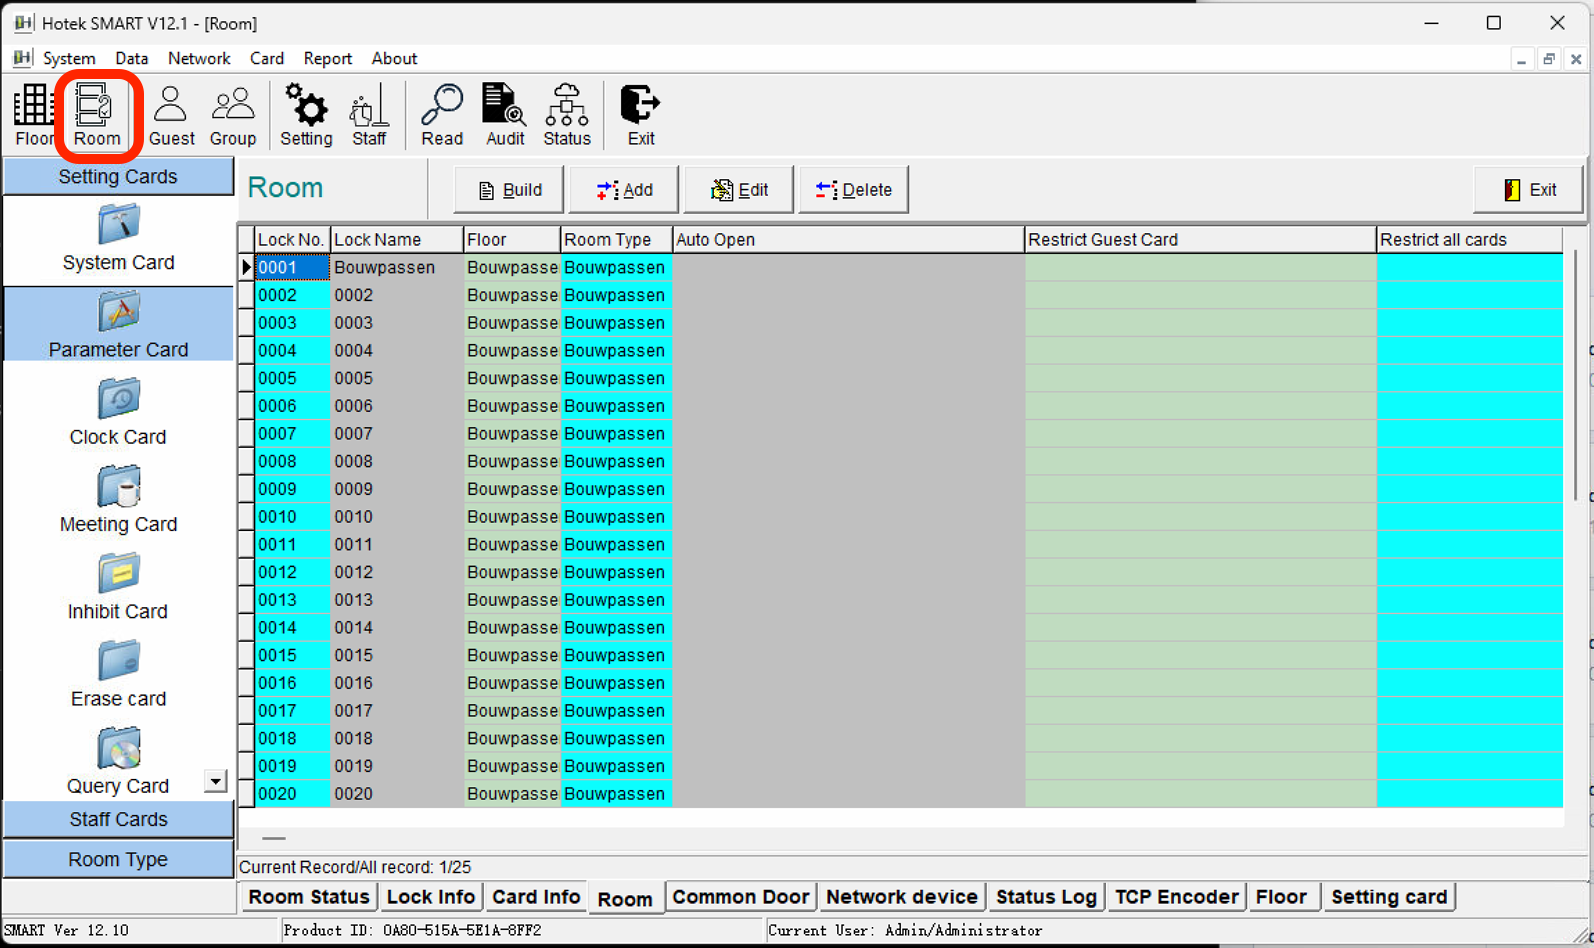This screenshot has width=1594, height=948.
Task: Minimize the inner MDI child window
Action: click(1521, 59)
